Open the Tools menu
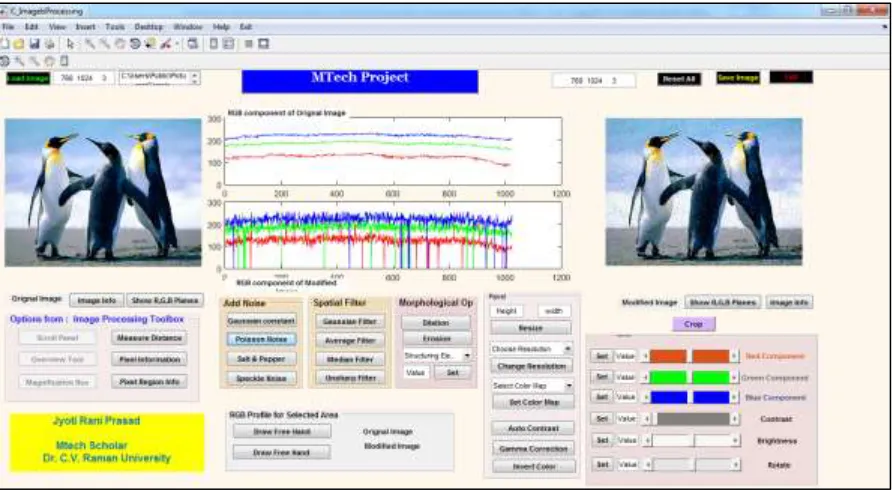This screenshot has width=892, height=490. 115,27
